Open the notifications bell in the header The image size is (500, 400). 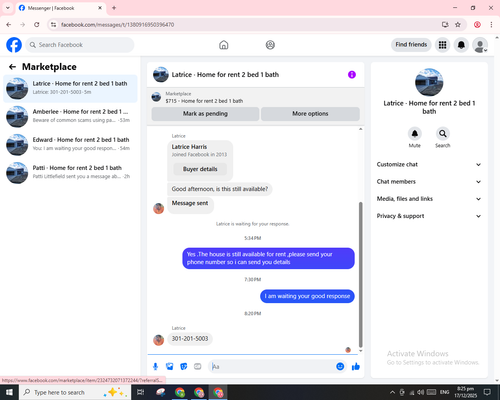click(x=461, y=45)
